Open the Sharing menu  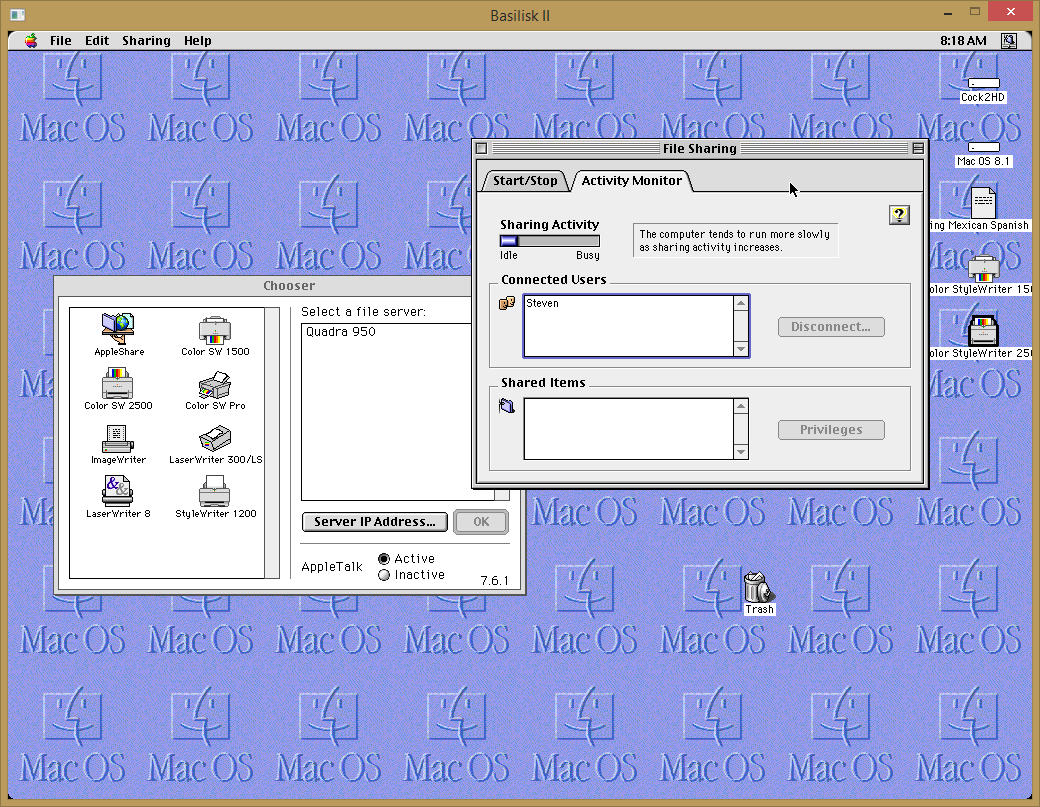click(x=146, y=40)
